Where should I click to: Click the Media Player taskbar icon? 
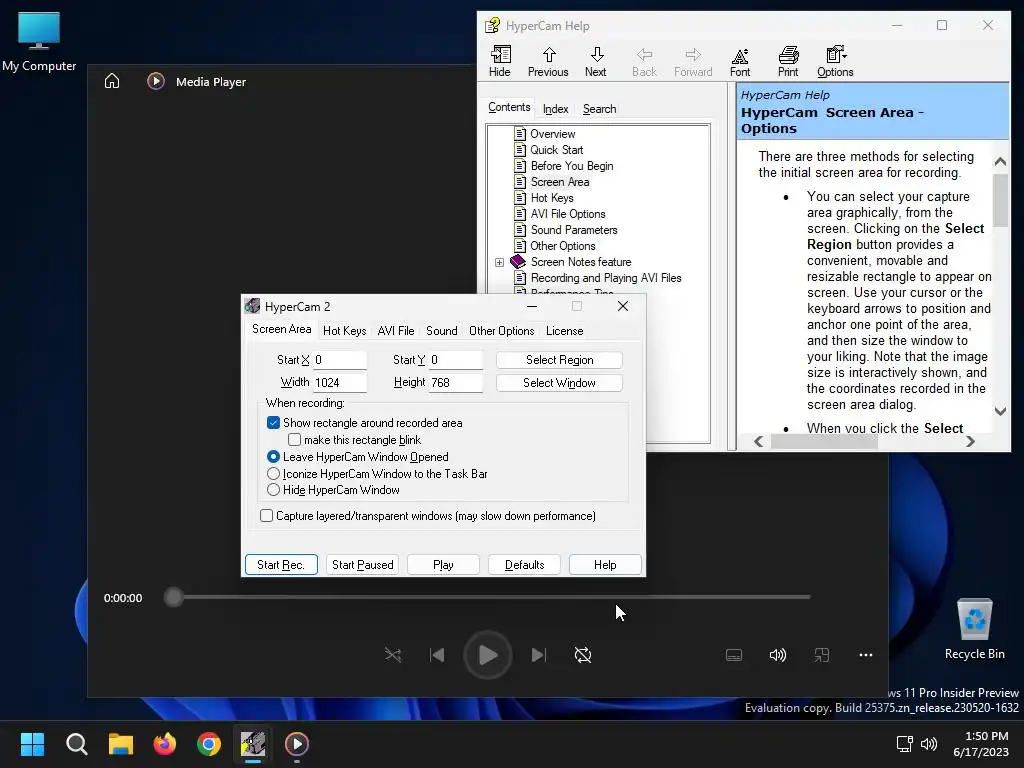coord(296,743)
